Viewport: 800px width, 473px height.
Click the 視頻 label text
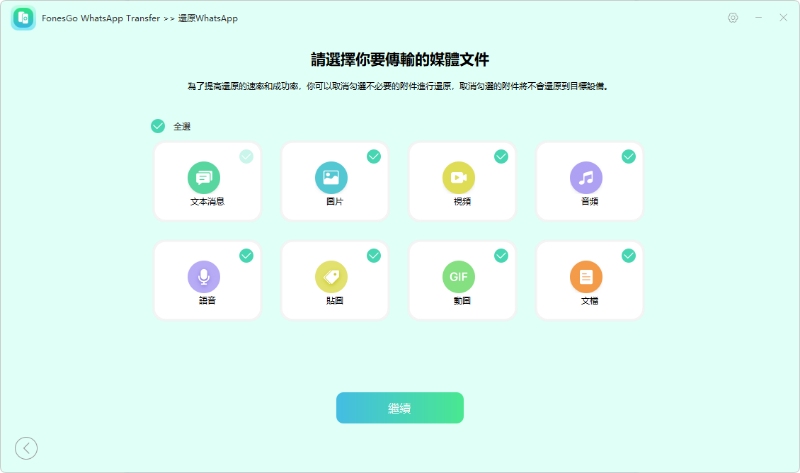462,202
